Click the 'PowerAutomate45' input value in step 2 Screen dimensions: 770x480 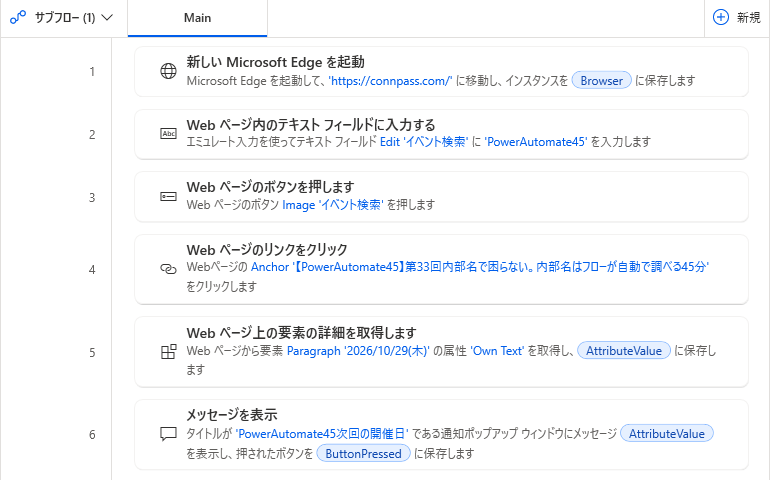tap(536, 142)
